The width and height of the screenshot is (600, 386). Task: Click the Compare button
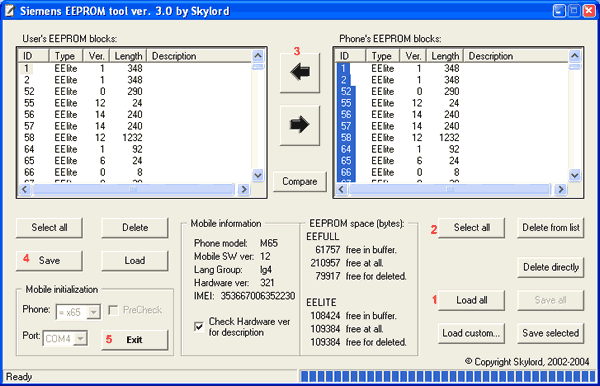click(x=300, y=181)
